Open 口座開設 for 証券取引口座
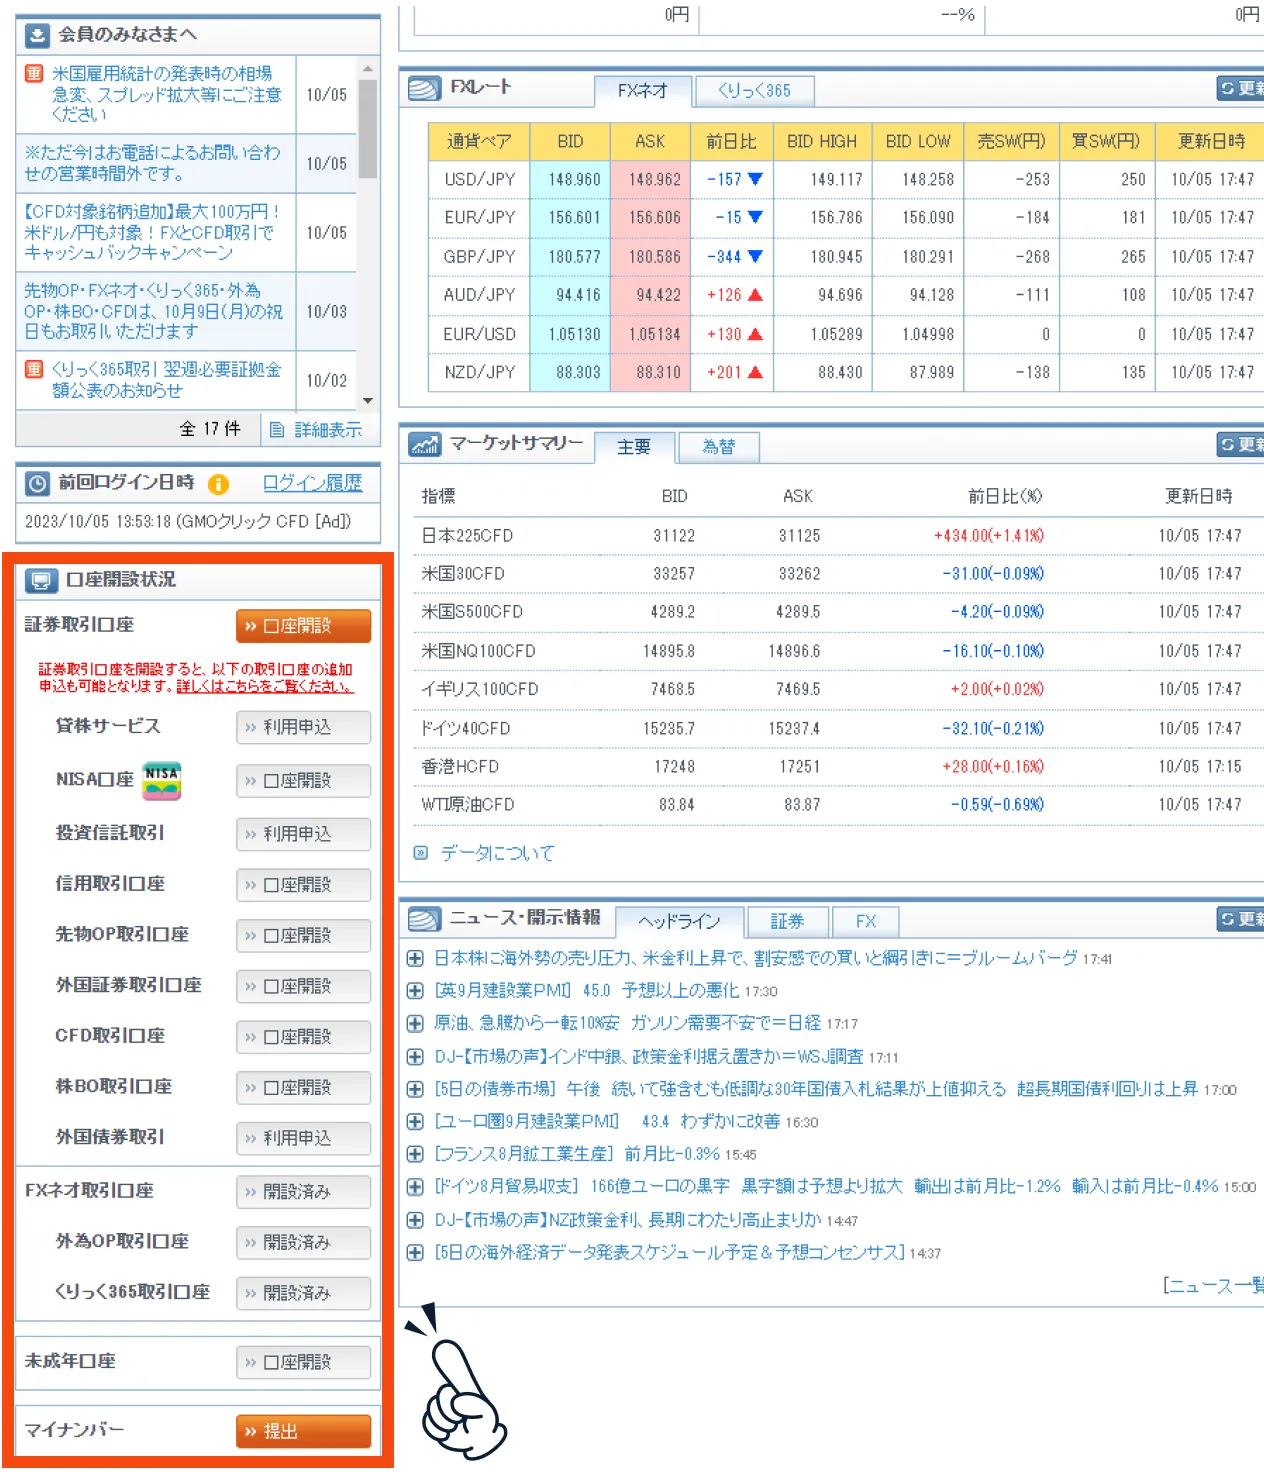The image size is (1264, 1472). click(302, 625)
